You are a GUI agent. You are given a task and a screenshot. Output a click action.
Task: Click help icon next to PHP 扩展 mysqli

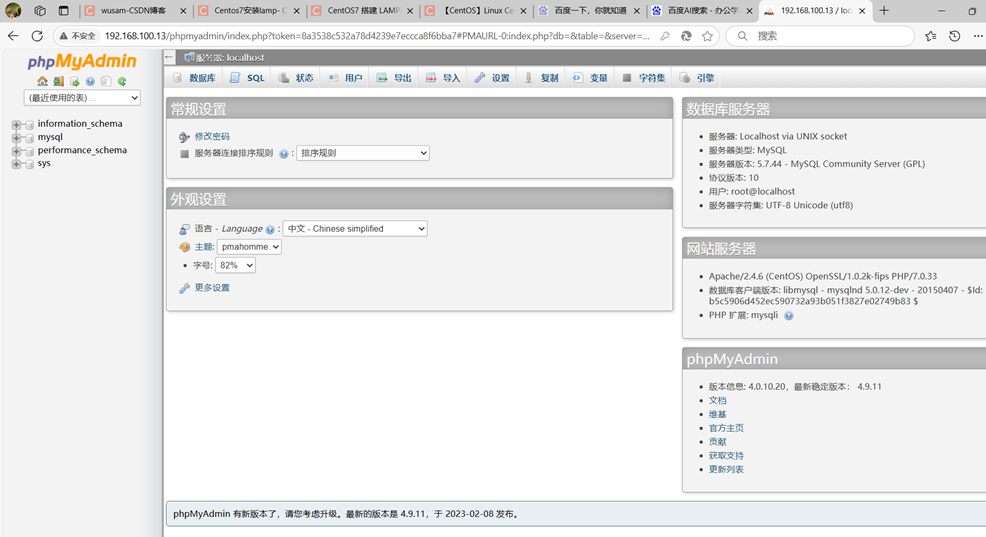click(789, 316)
